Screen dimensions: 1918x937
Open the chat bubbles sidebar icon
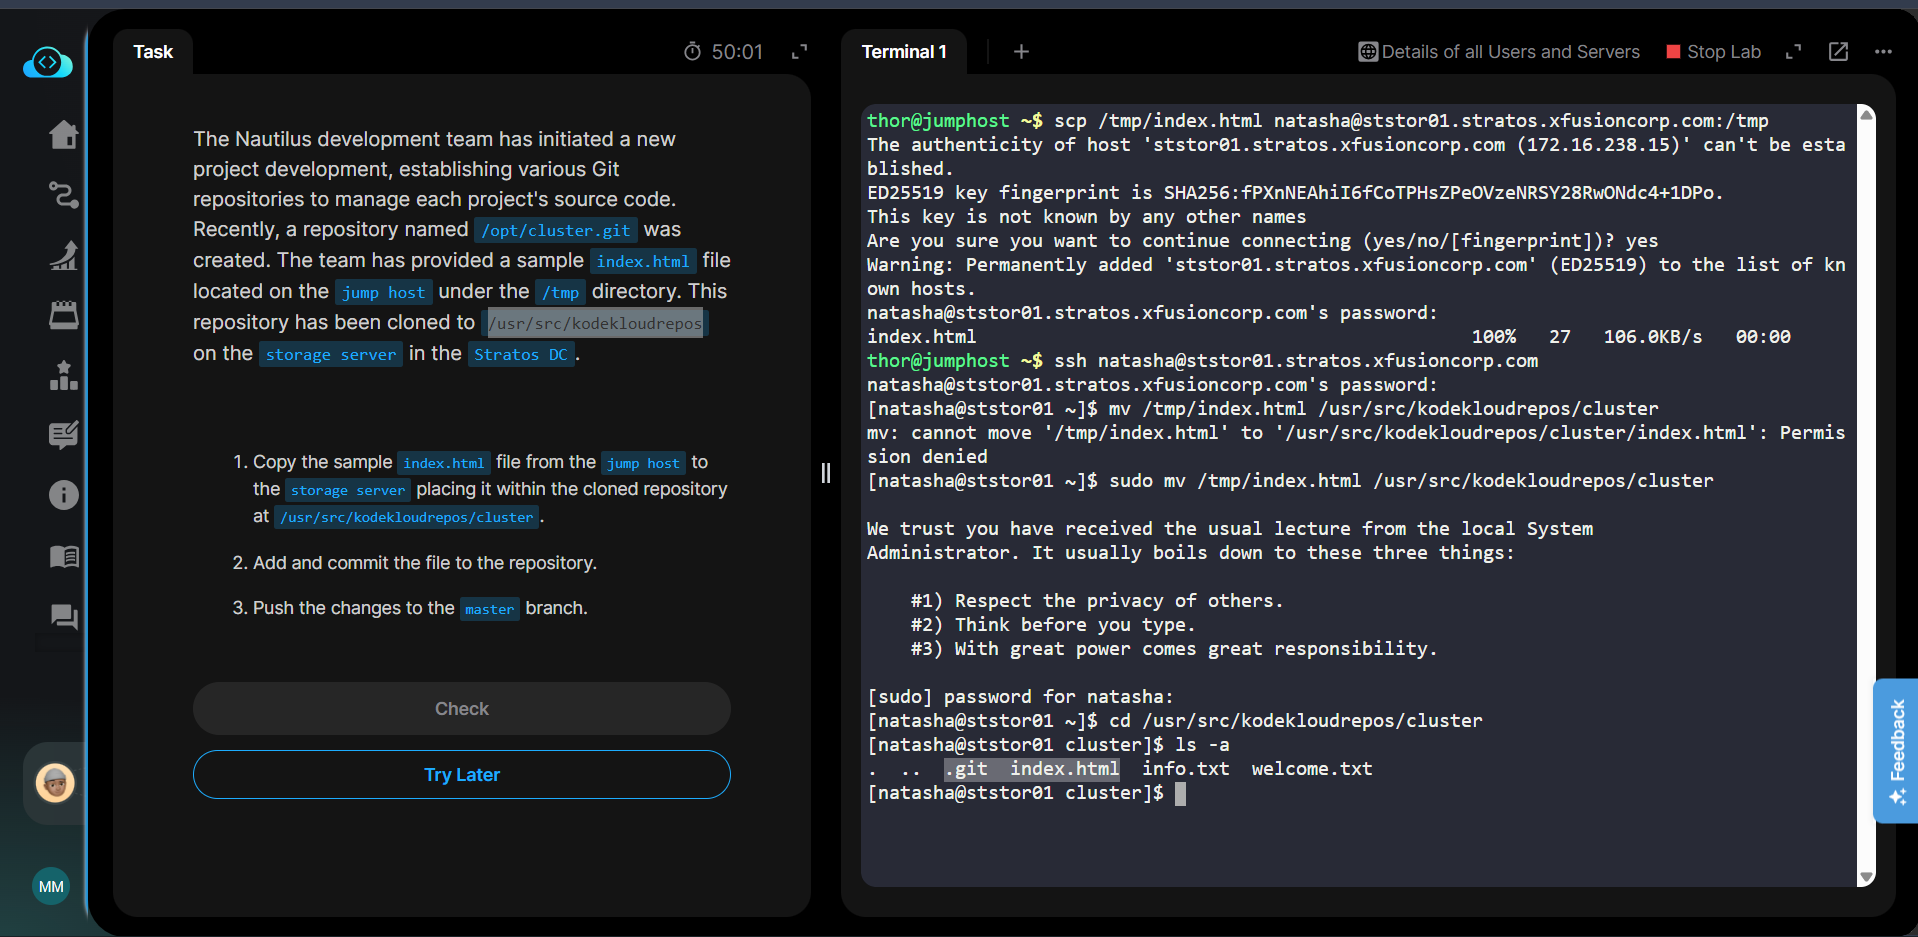point(63,616)
